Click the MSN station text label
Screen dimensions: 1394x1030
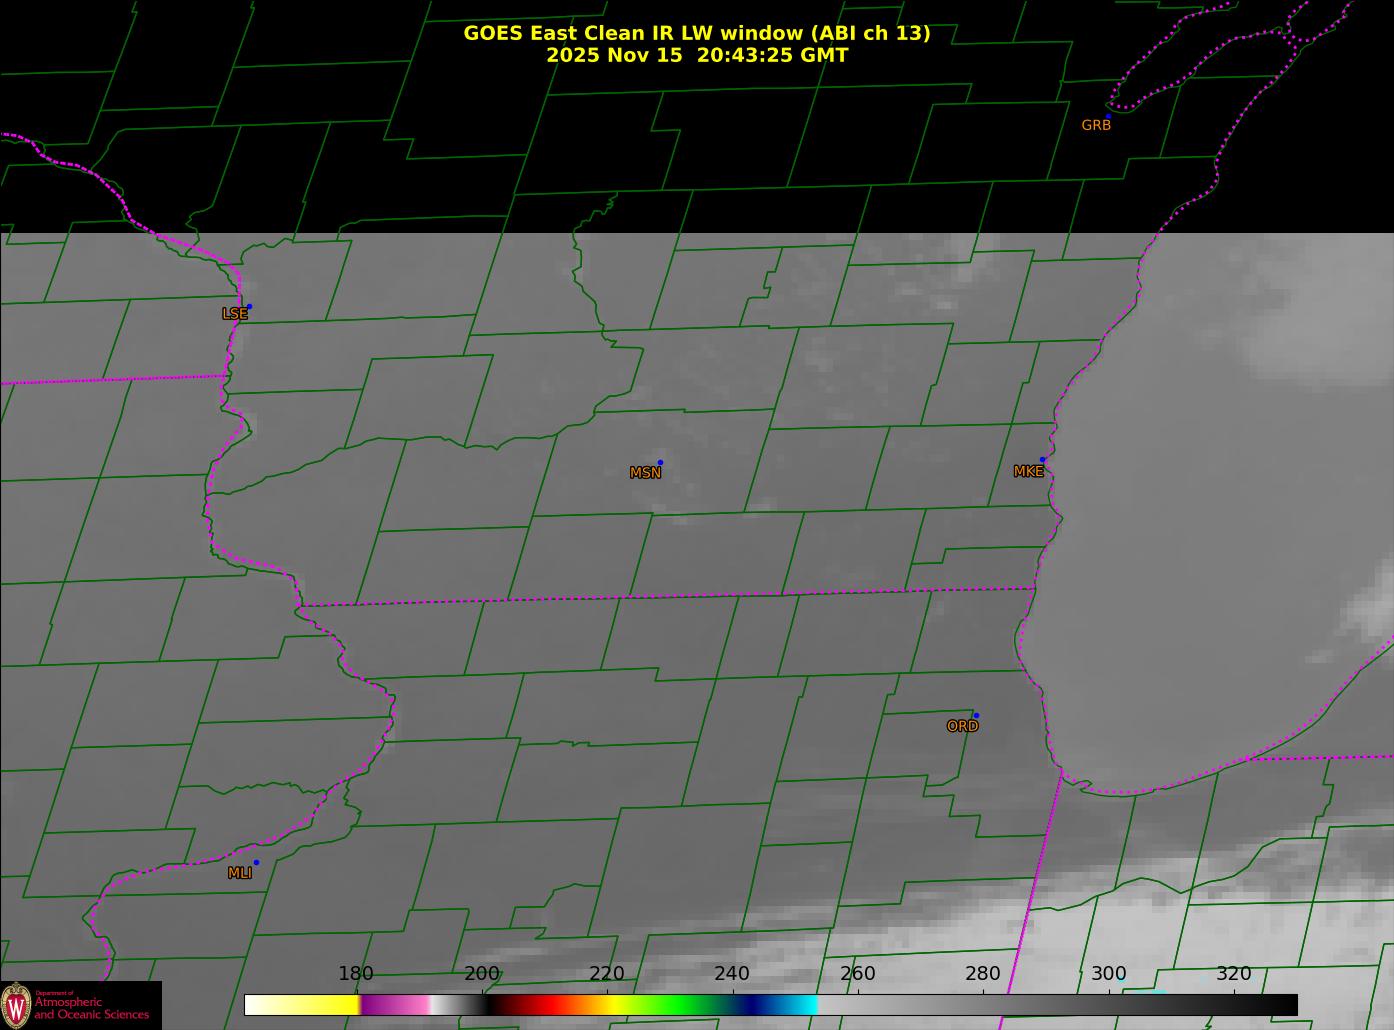645,473
